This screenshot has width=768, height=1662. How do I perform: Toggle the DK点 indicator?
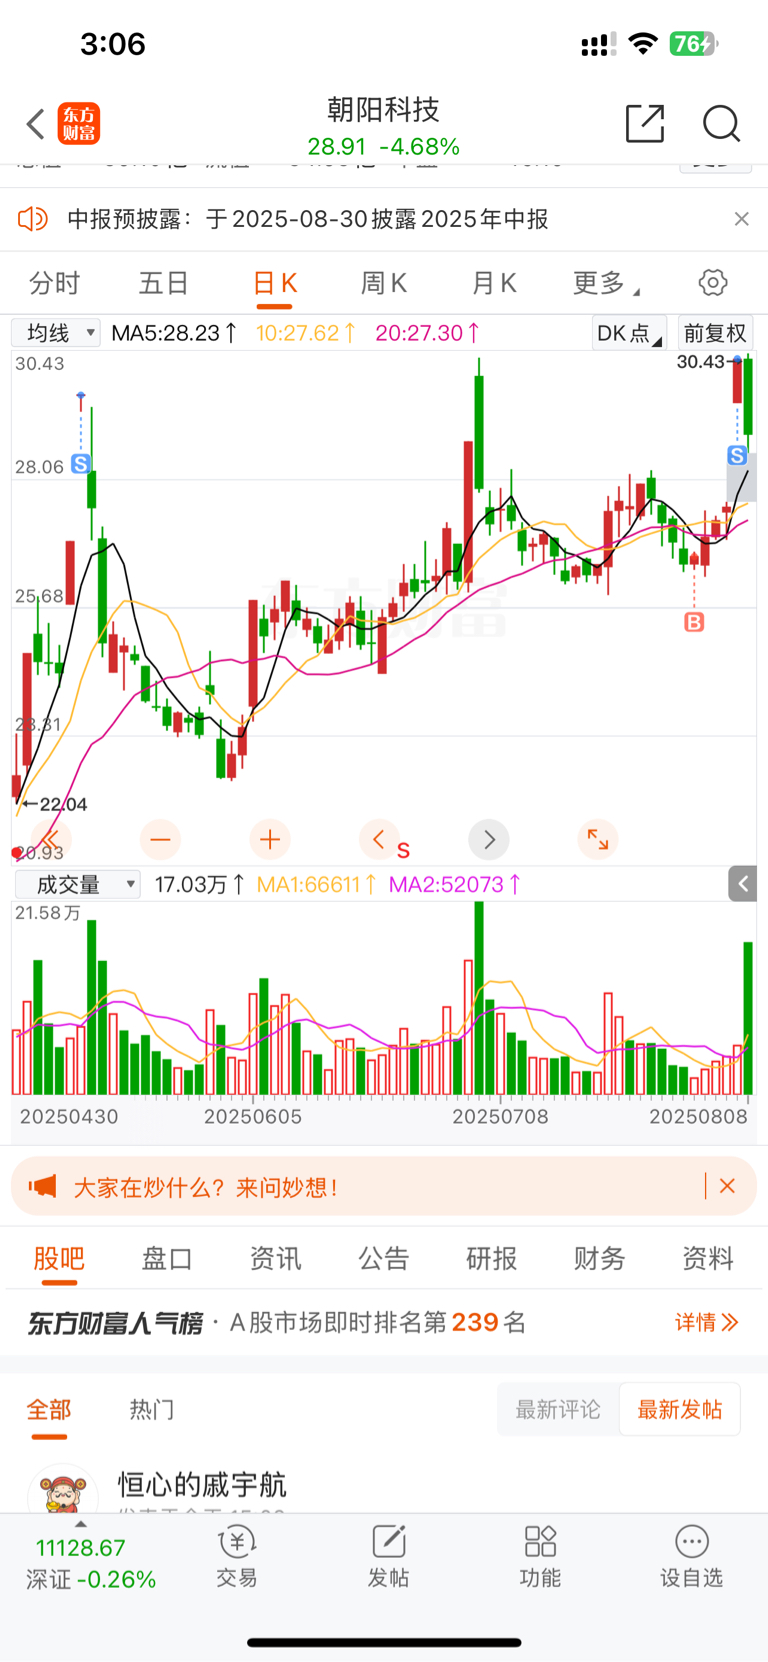click(x=629, y=333)
